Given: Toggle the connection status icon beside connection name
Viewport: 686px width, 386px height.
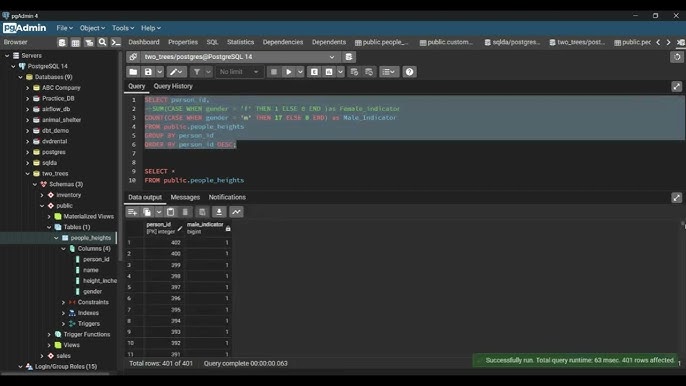Looking at the screenshot, I should tap(133, 57).
